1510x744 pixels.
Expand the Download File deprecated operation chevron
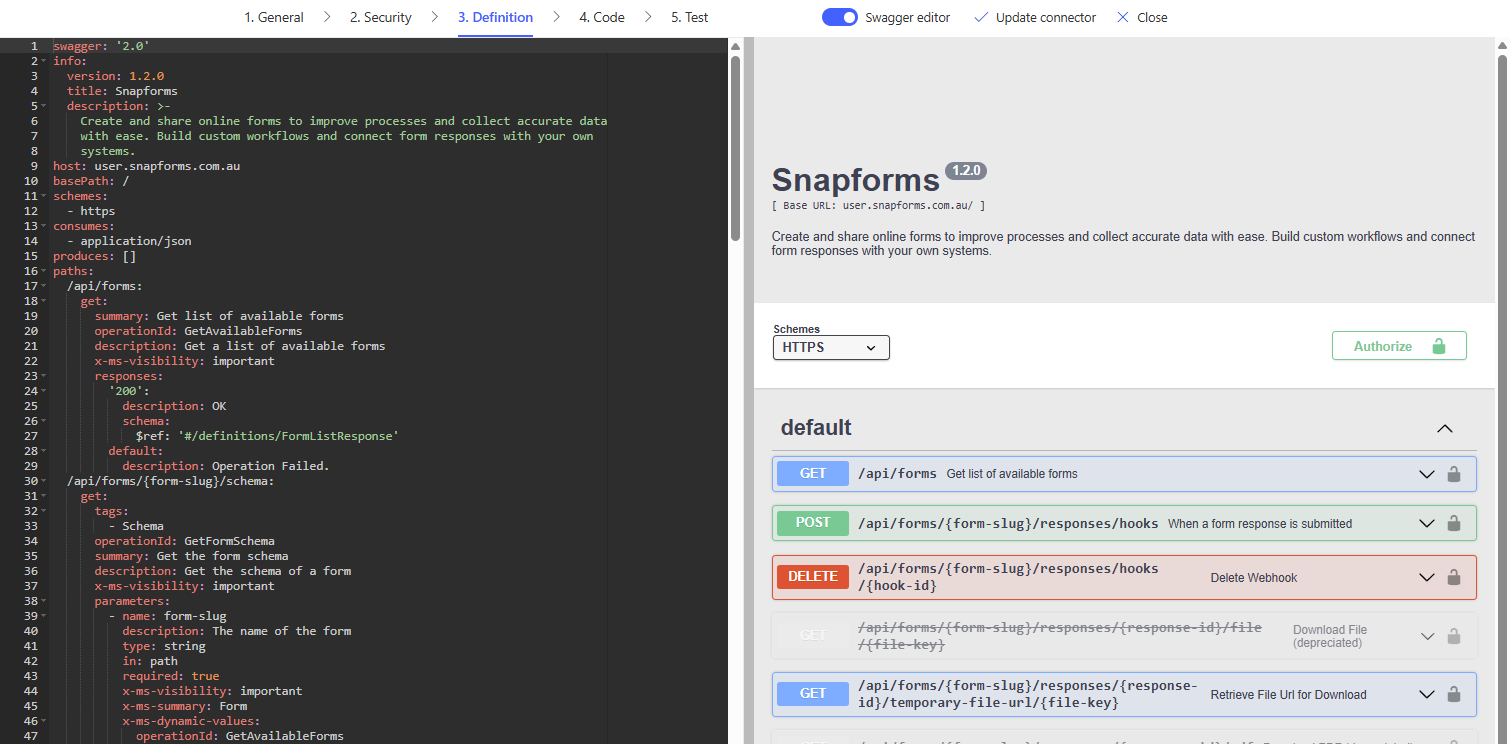[1427, 636]
